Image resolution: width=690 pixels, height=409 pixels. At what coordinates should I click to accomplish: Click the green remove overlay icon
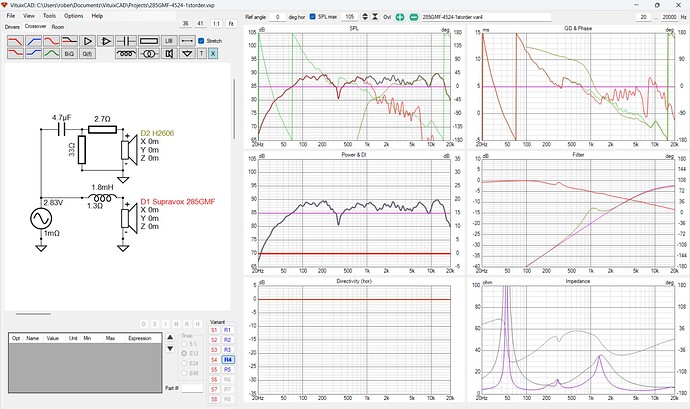(x=414, y=17)
